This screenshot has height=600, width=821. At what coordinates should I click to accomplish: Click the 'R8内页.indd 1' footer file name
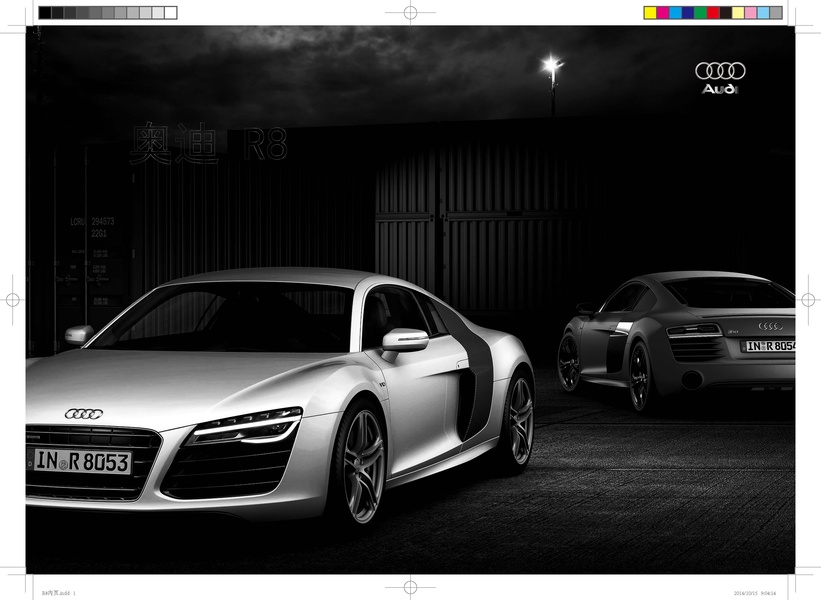(x=59, y=593)
